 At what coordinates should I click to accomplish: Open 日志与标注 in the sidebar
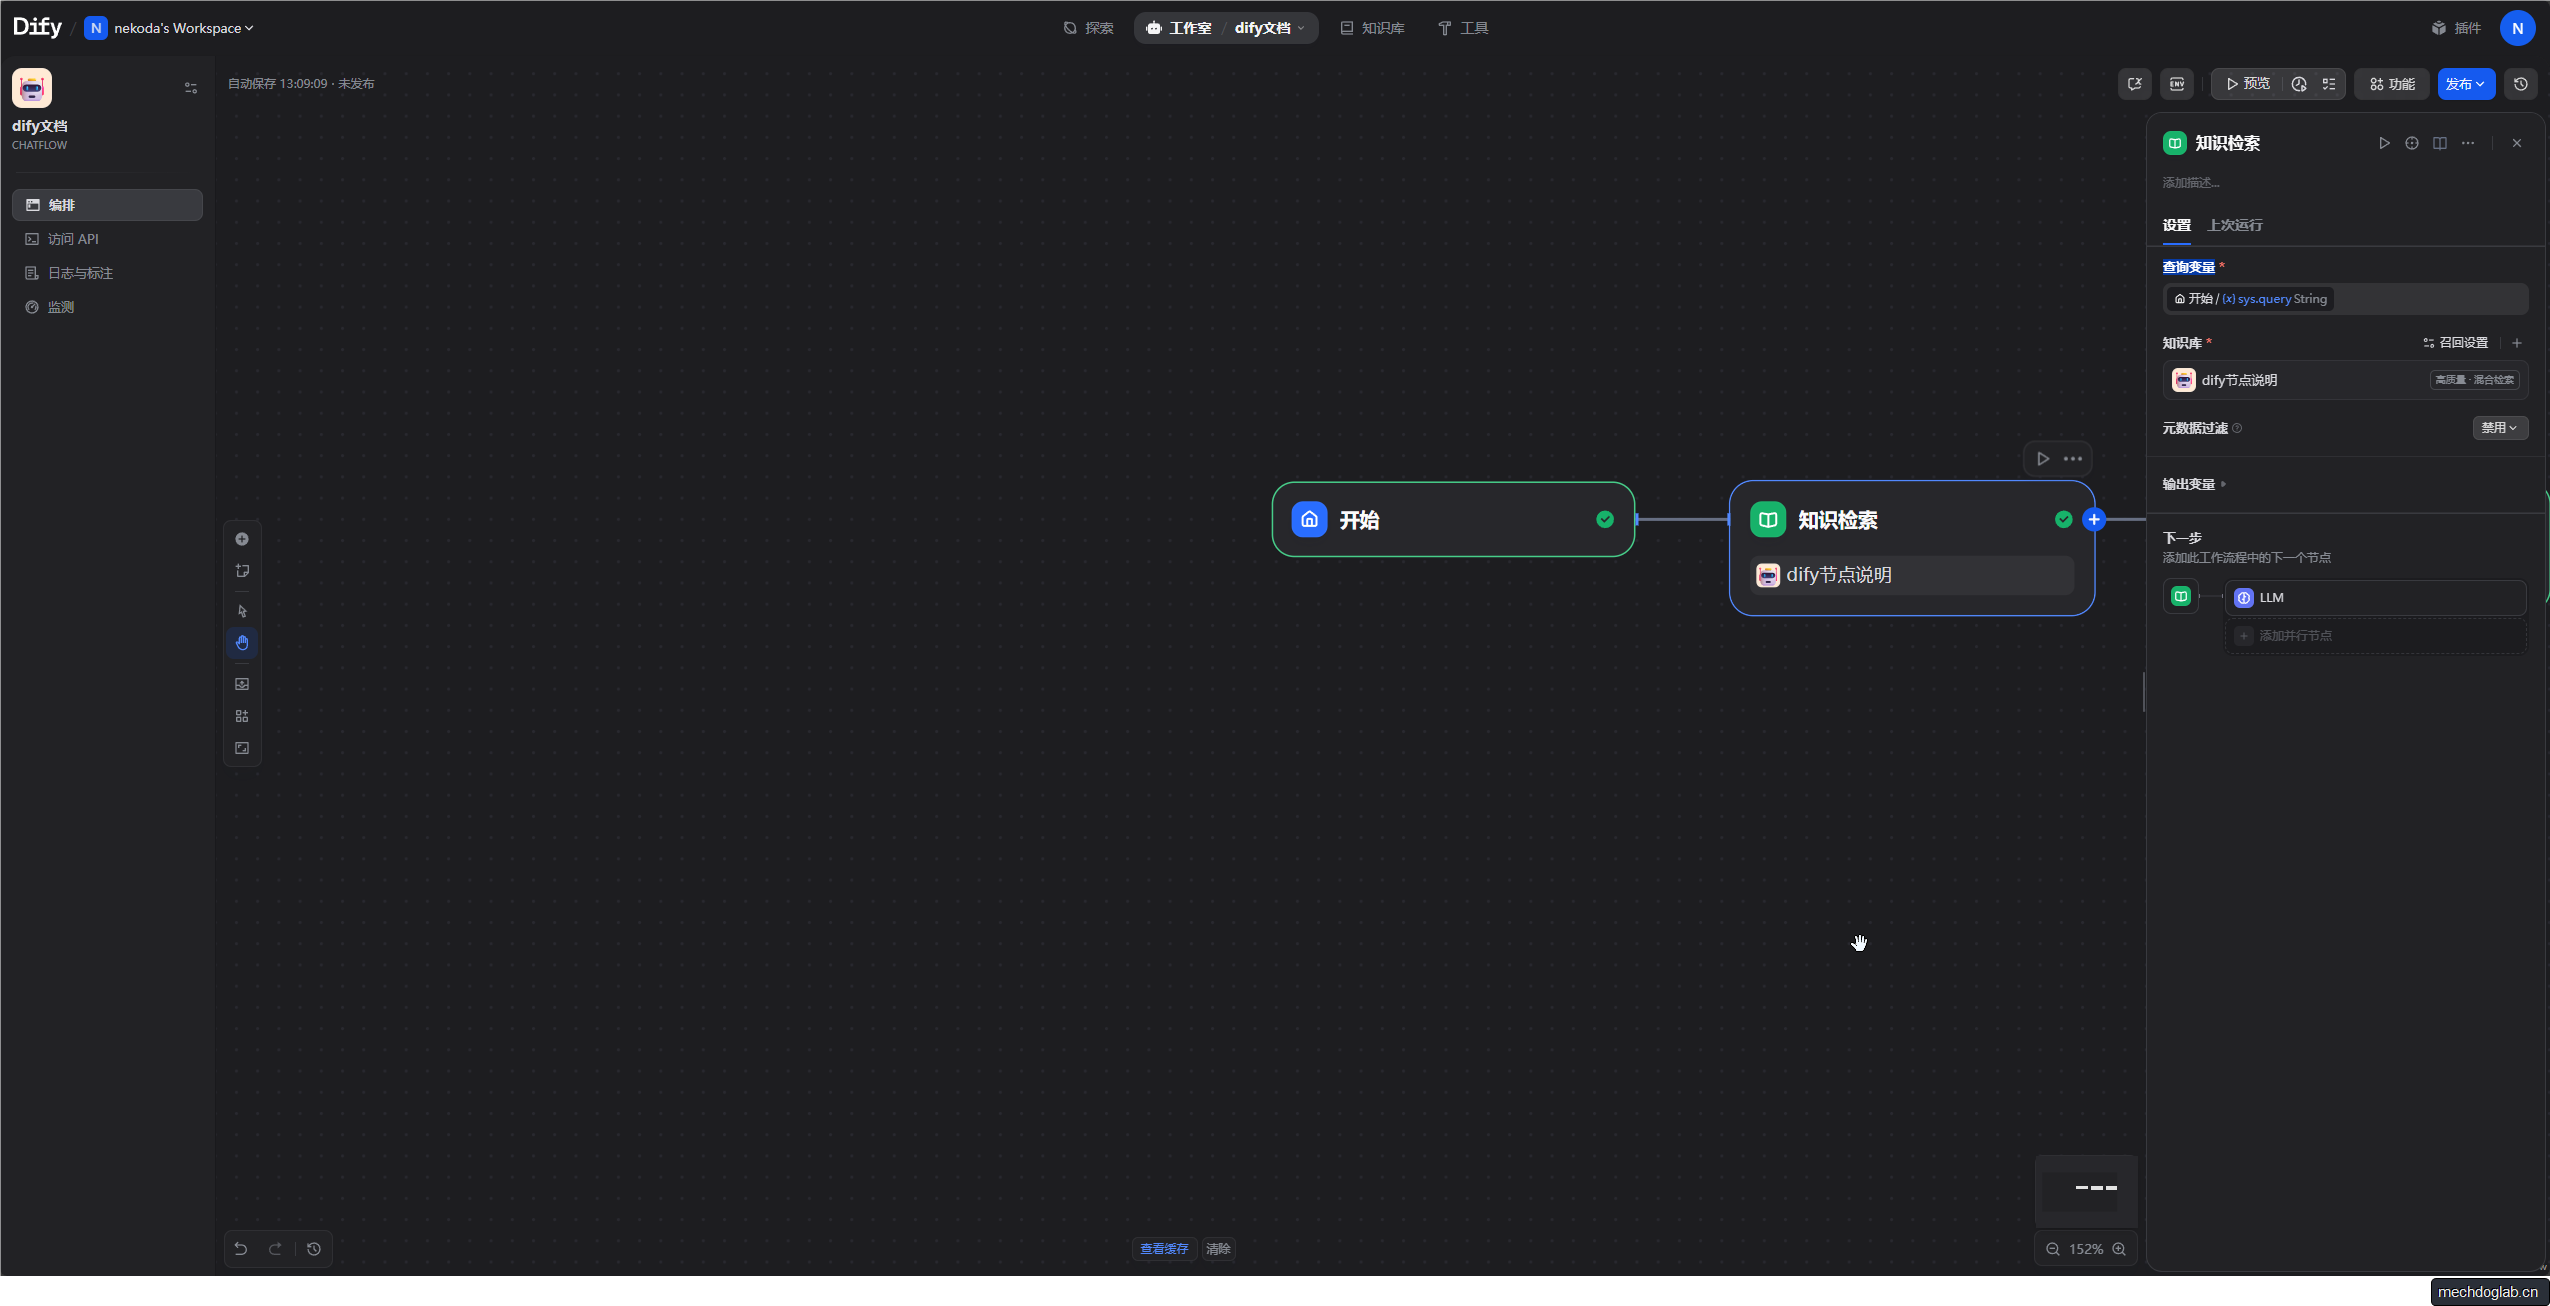point(80,273)
